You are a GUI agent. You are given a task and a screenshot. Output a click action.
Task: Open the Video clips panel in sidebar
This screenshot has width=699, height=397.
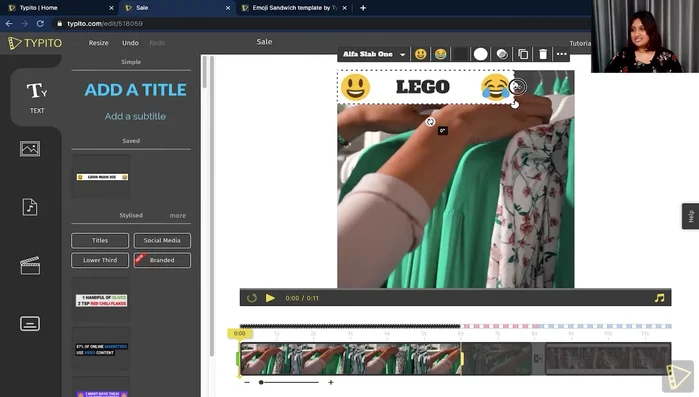click(30, 266)
